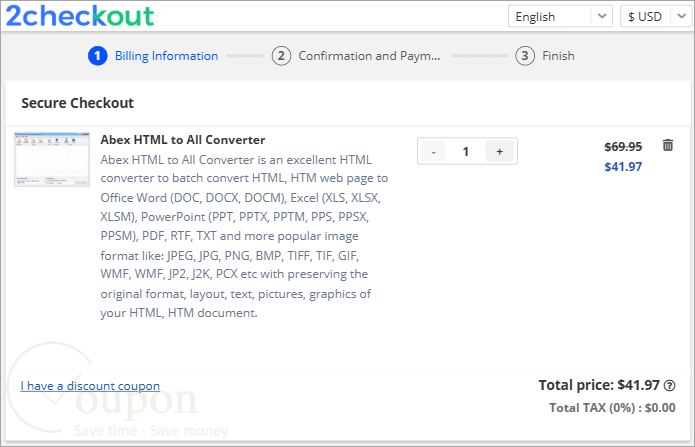This screenshot has height=447, width=695.
Task: Click the total price help question mark icon
Action: (x=669, y=386)
